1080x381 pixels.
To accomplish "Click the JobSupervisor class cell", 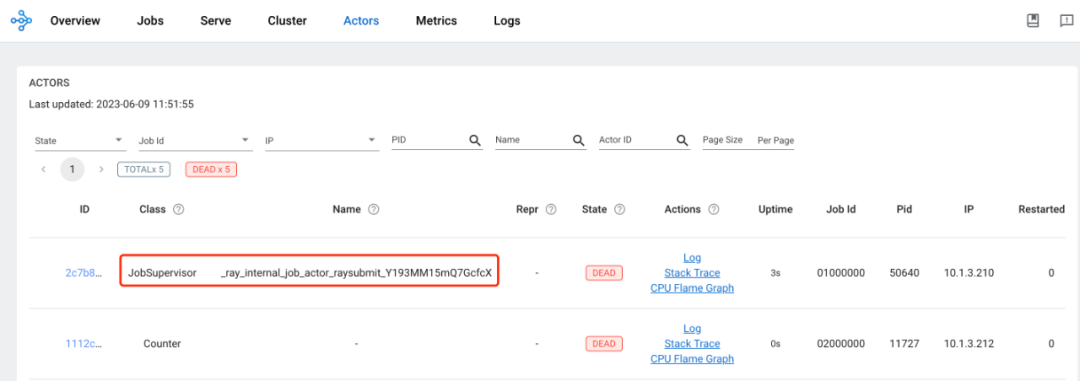I will pyautogui.click(x=162, y=273).
